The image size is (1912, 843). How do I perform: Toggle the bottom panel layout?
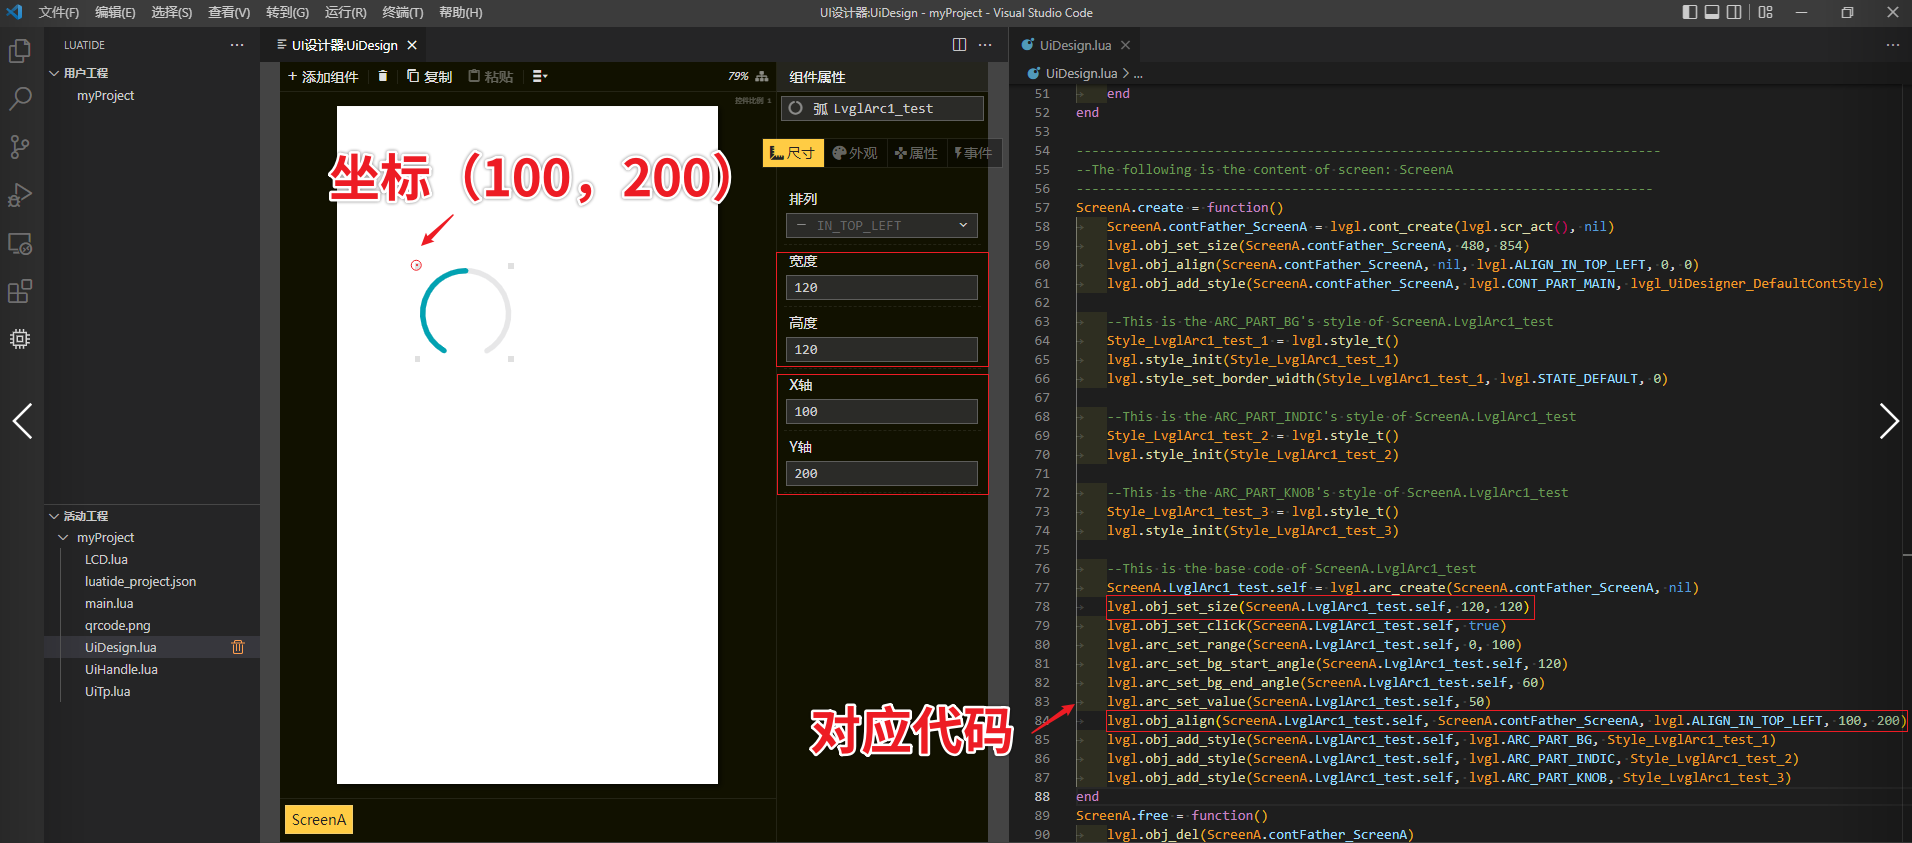(1712, 12)
